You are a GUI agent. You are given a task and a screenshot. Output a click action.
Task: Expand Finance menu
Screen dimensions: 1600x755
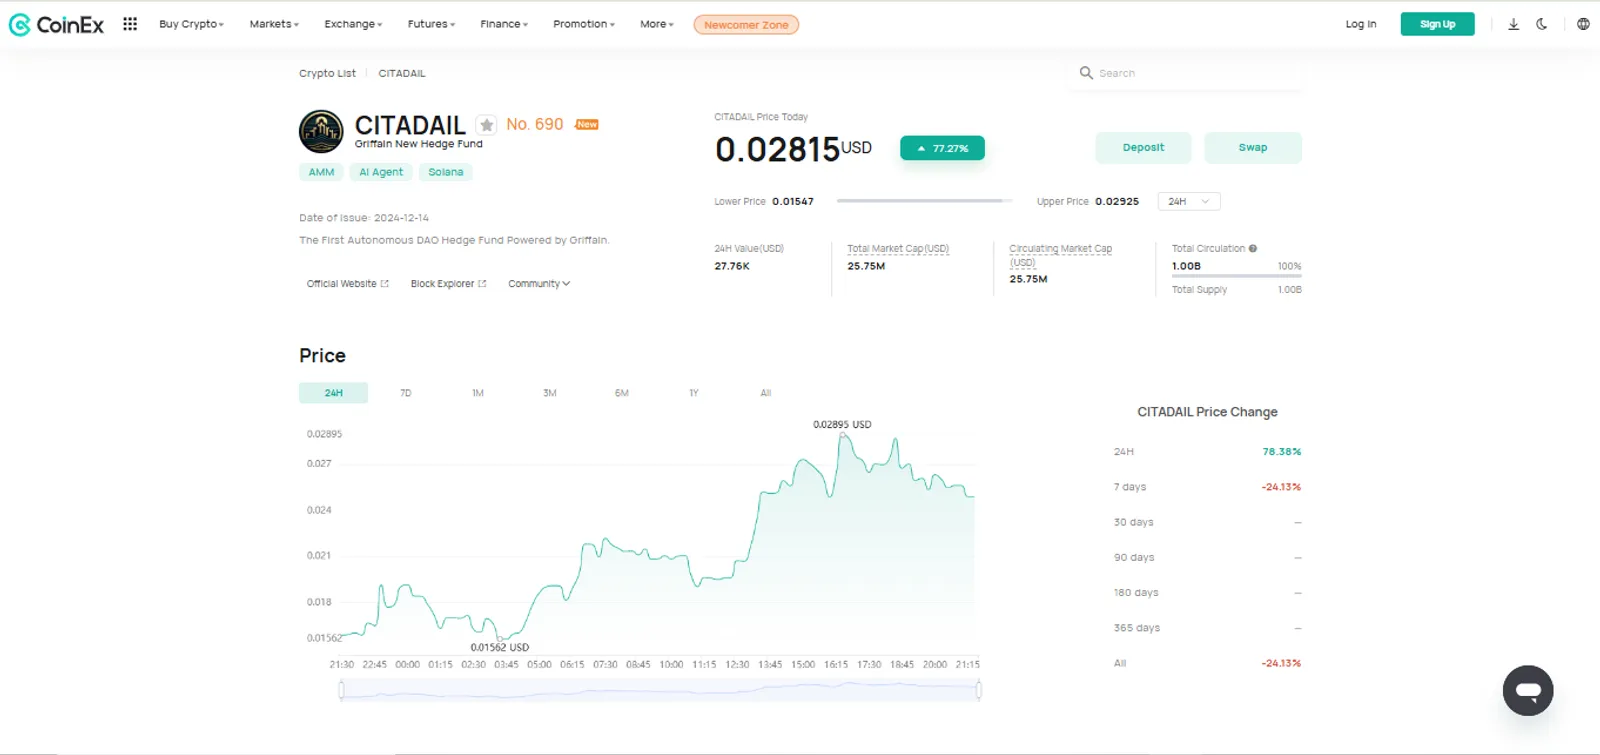pyautogui.click(x=504, y=24)
